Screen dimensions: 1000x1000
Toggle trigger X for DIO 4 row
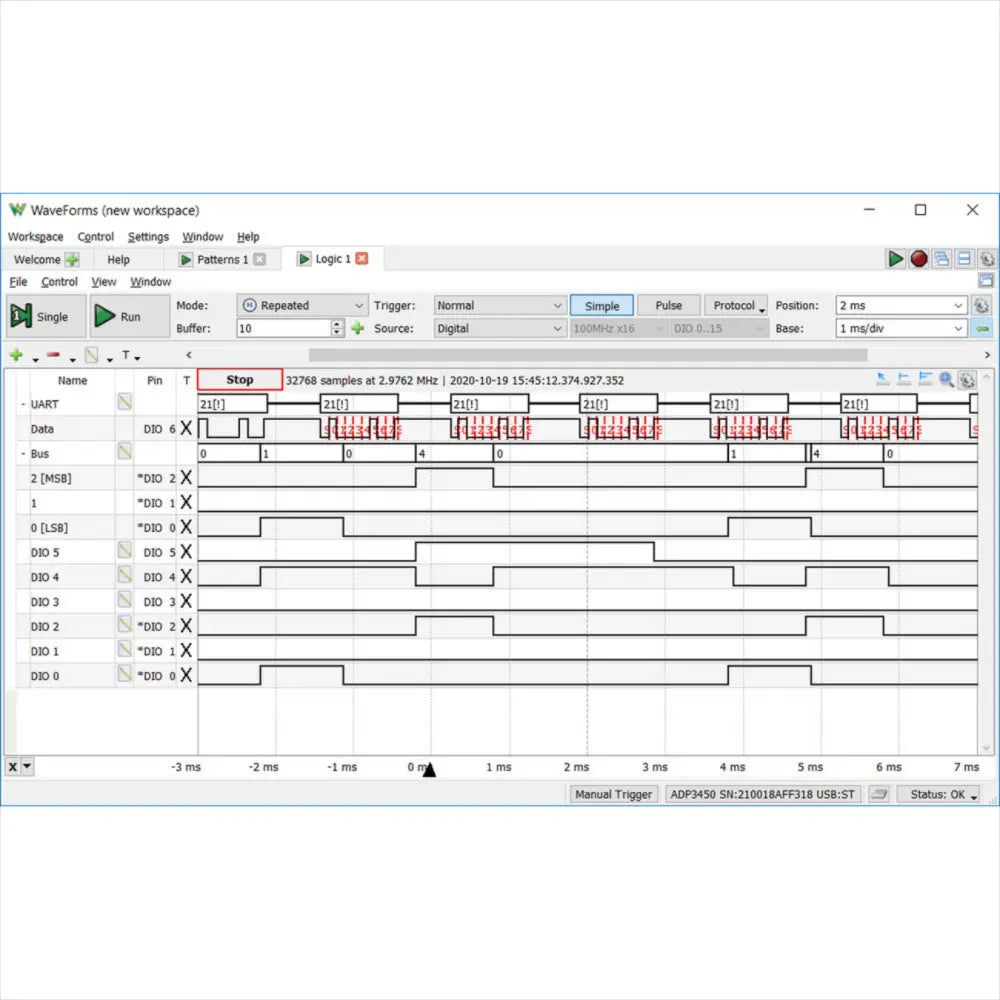click(186, 576)
